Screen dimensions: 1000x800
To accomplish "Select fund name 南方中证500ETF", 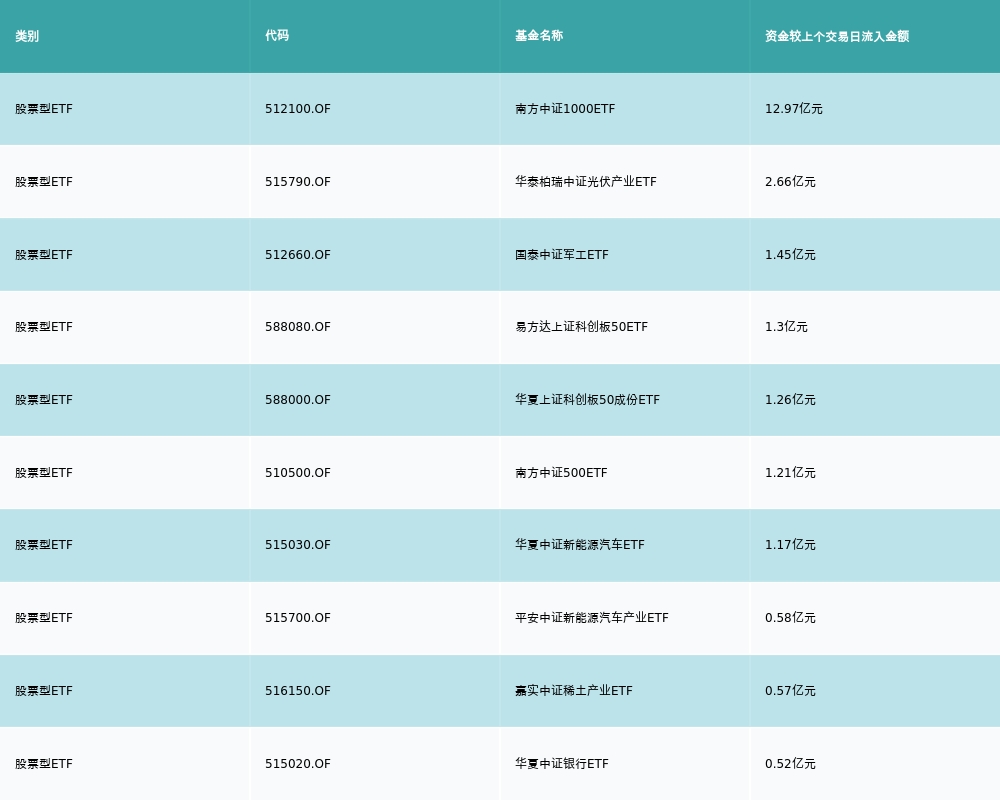I will coord(561,473).
